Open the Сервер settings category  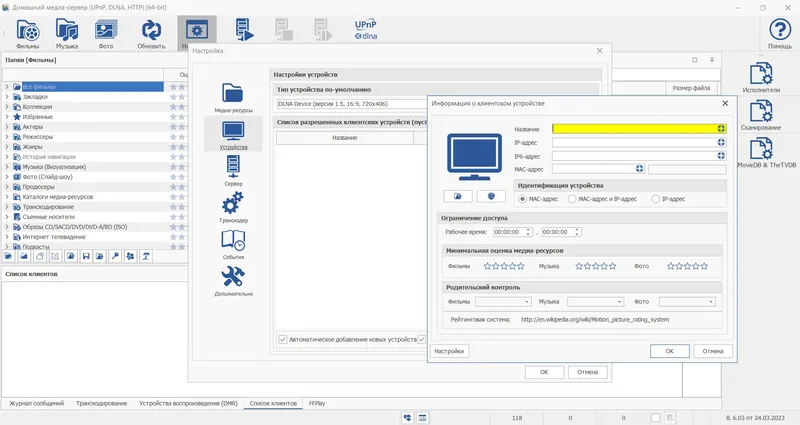[232, 170]
